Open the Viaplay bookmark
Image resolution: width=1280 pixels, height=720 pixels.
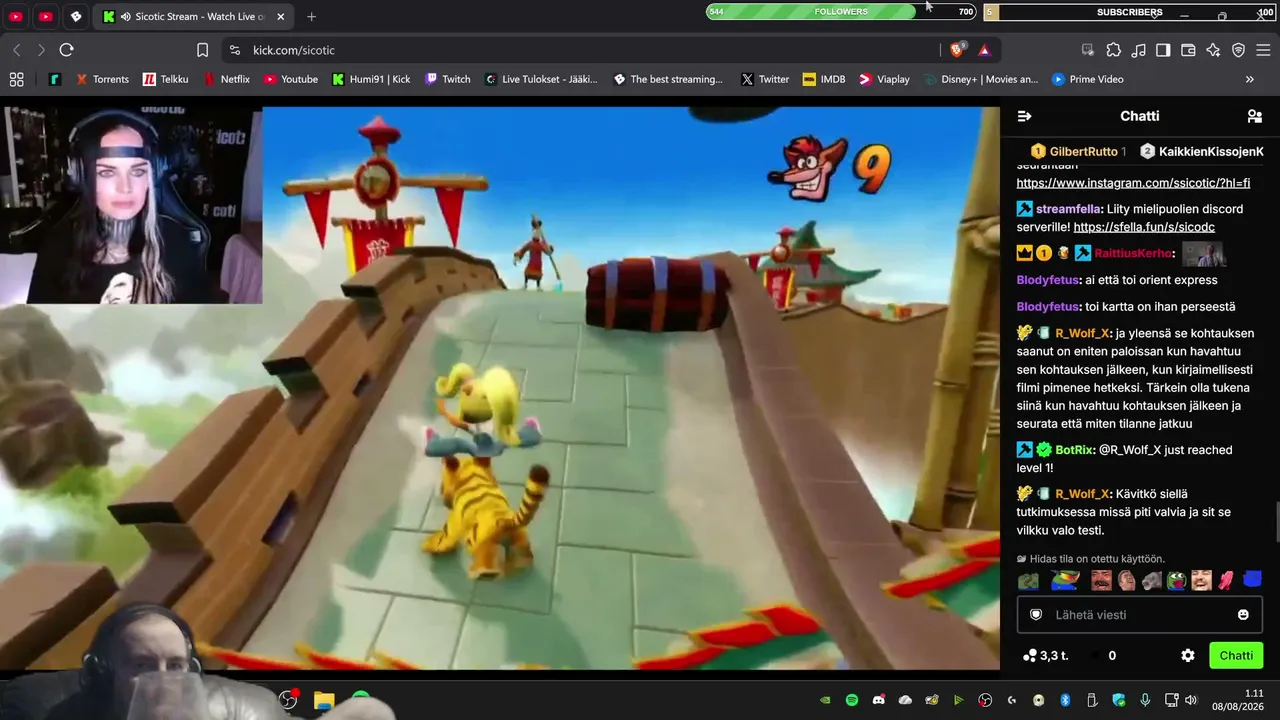pos(883,79)
